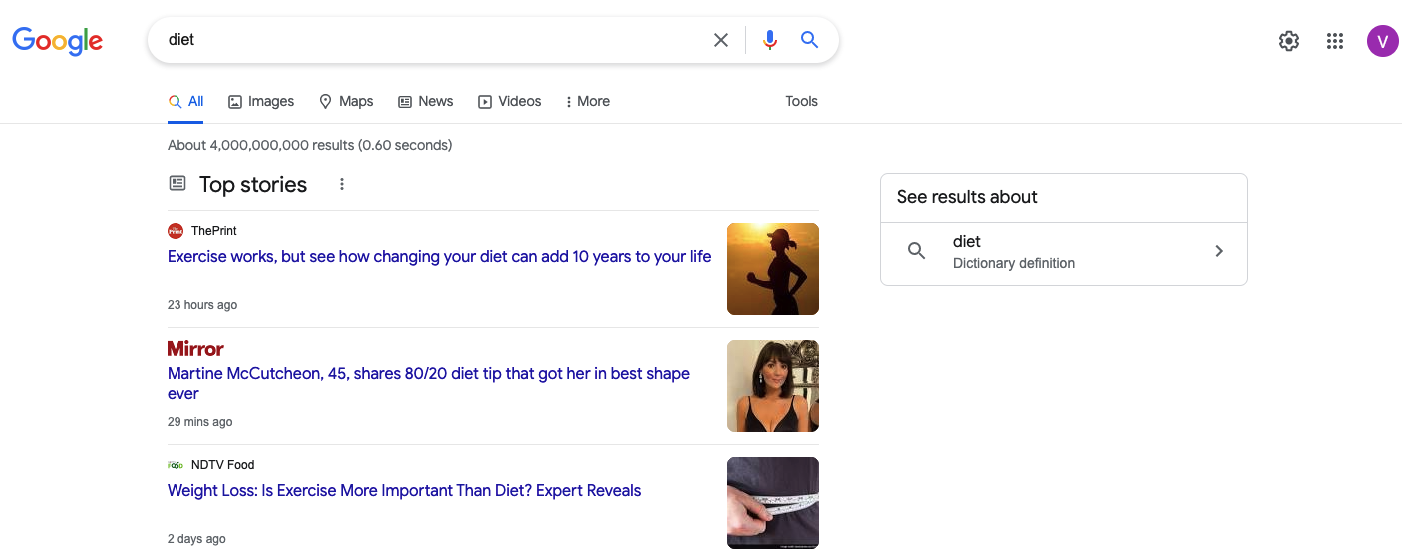Screen dimensions: 1402x560
Task: Open the account avatar labeled V
Action: pyautogui.click(x=1383, y=41)
